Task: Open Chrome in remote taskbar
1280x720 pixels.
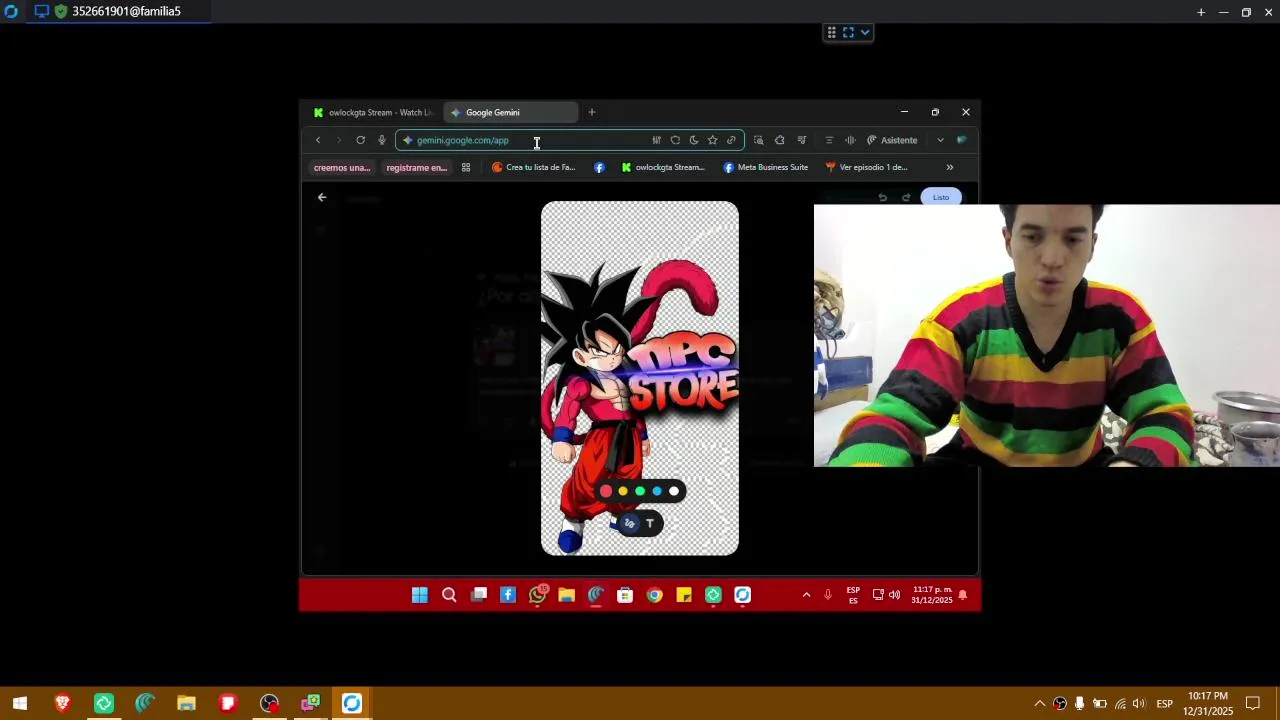Action: point(654,595)
